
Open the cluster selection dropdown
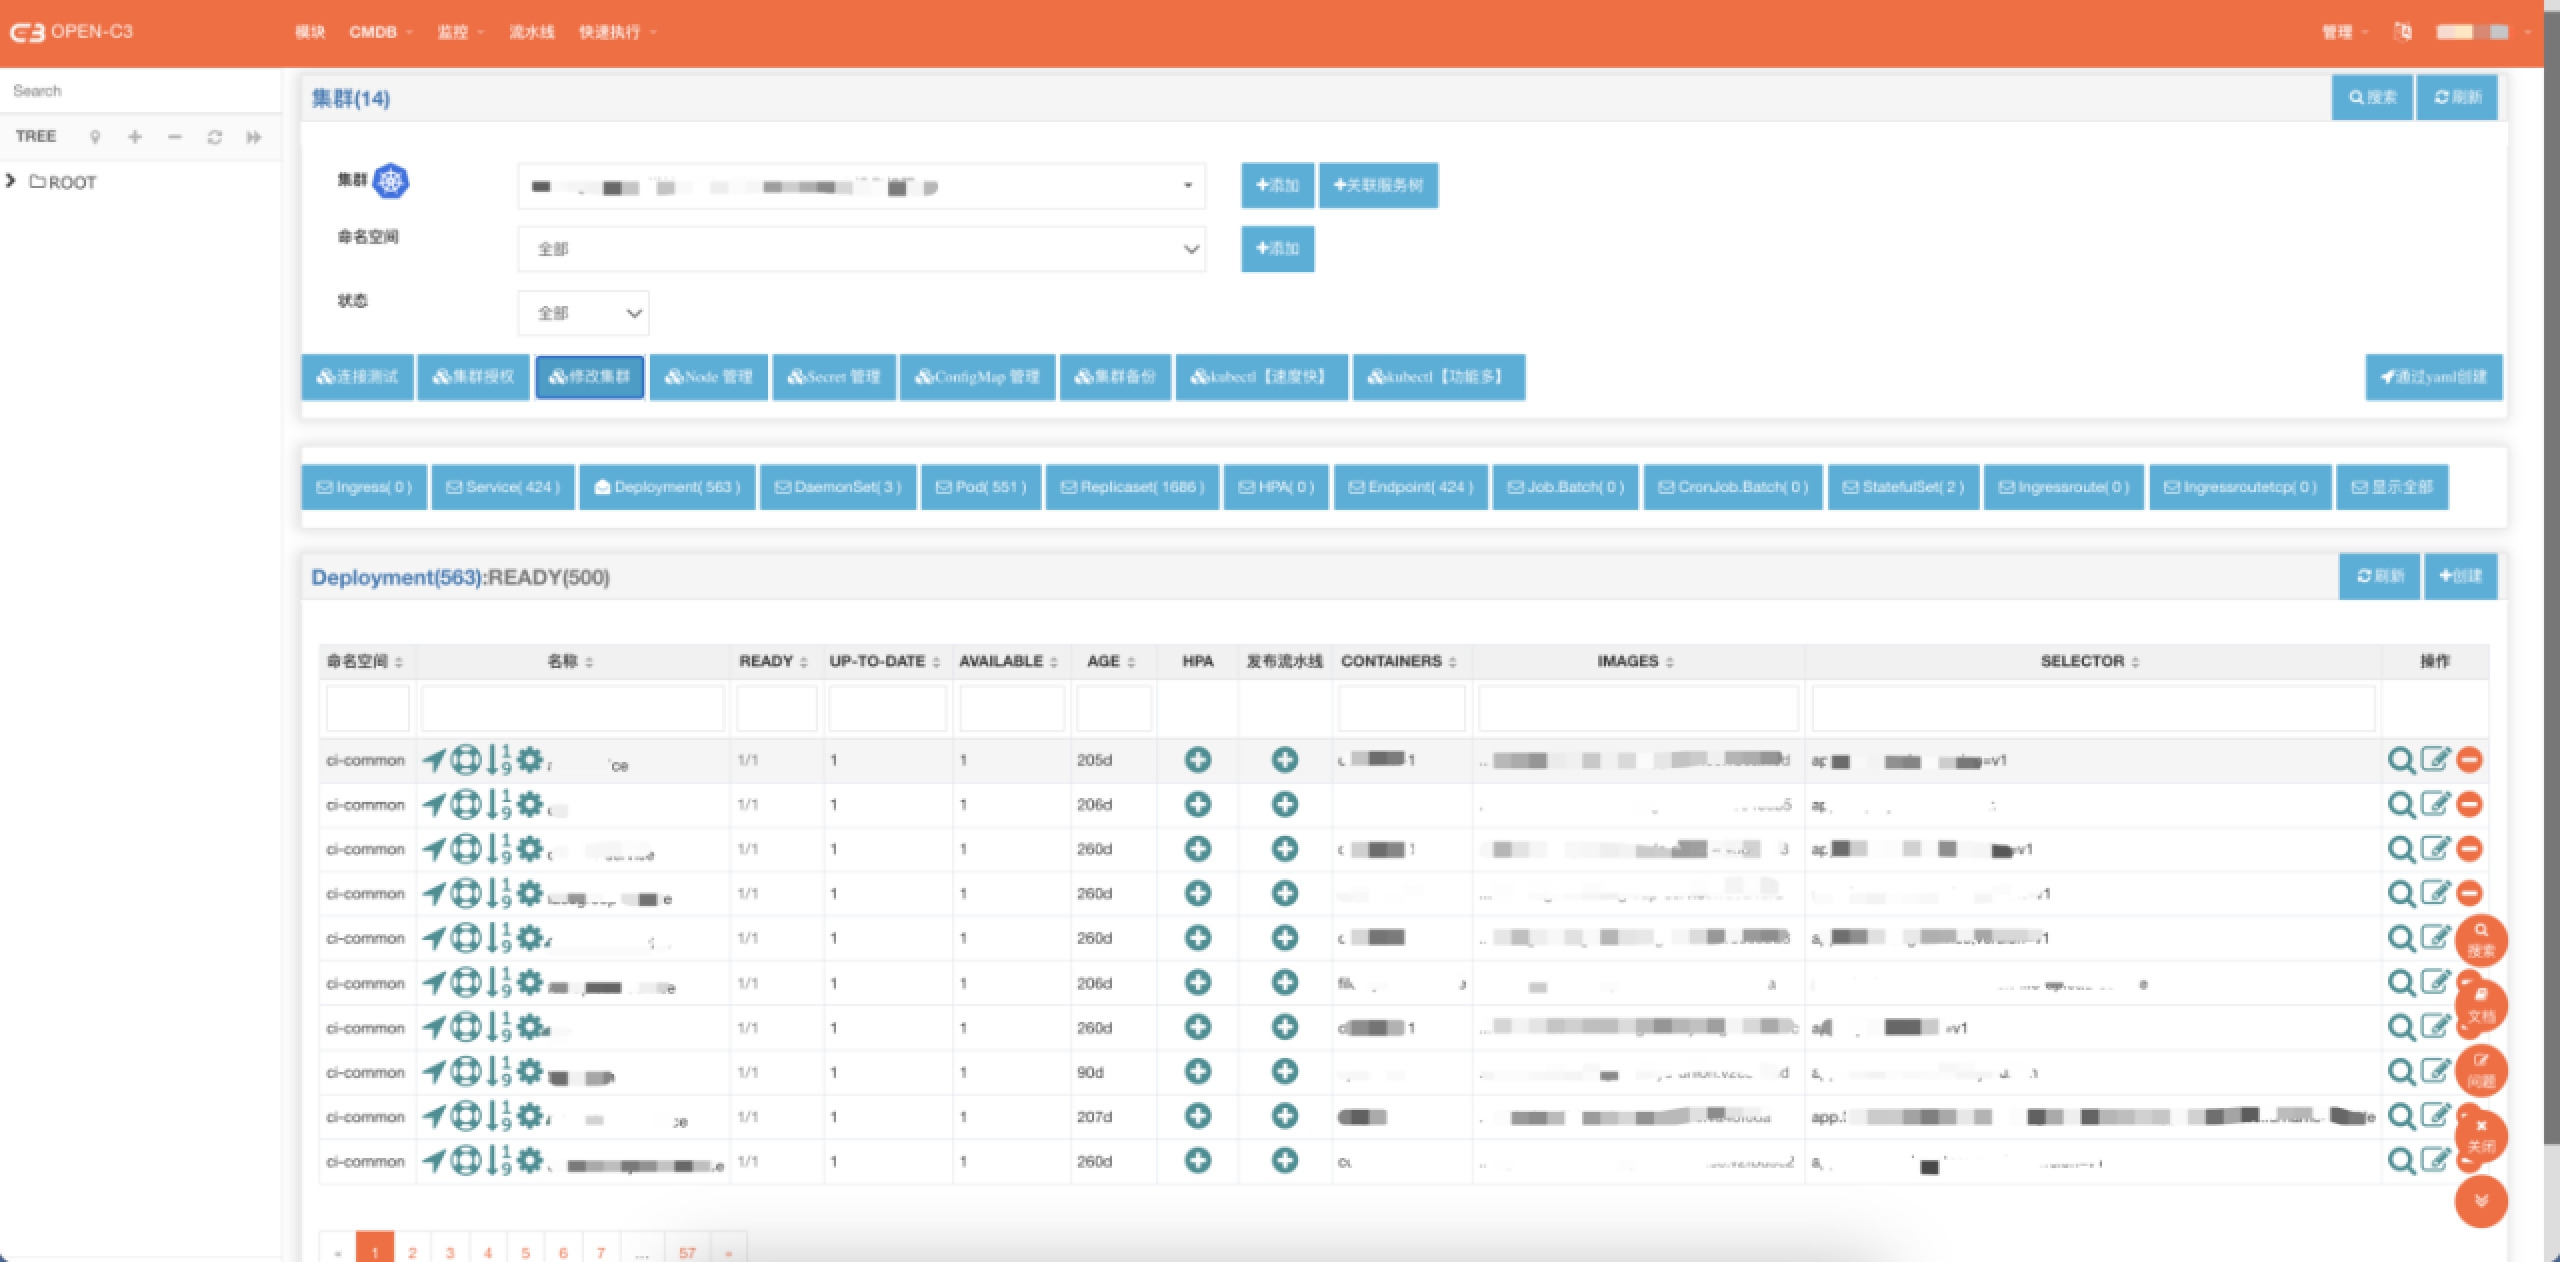(861, 186)
